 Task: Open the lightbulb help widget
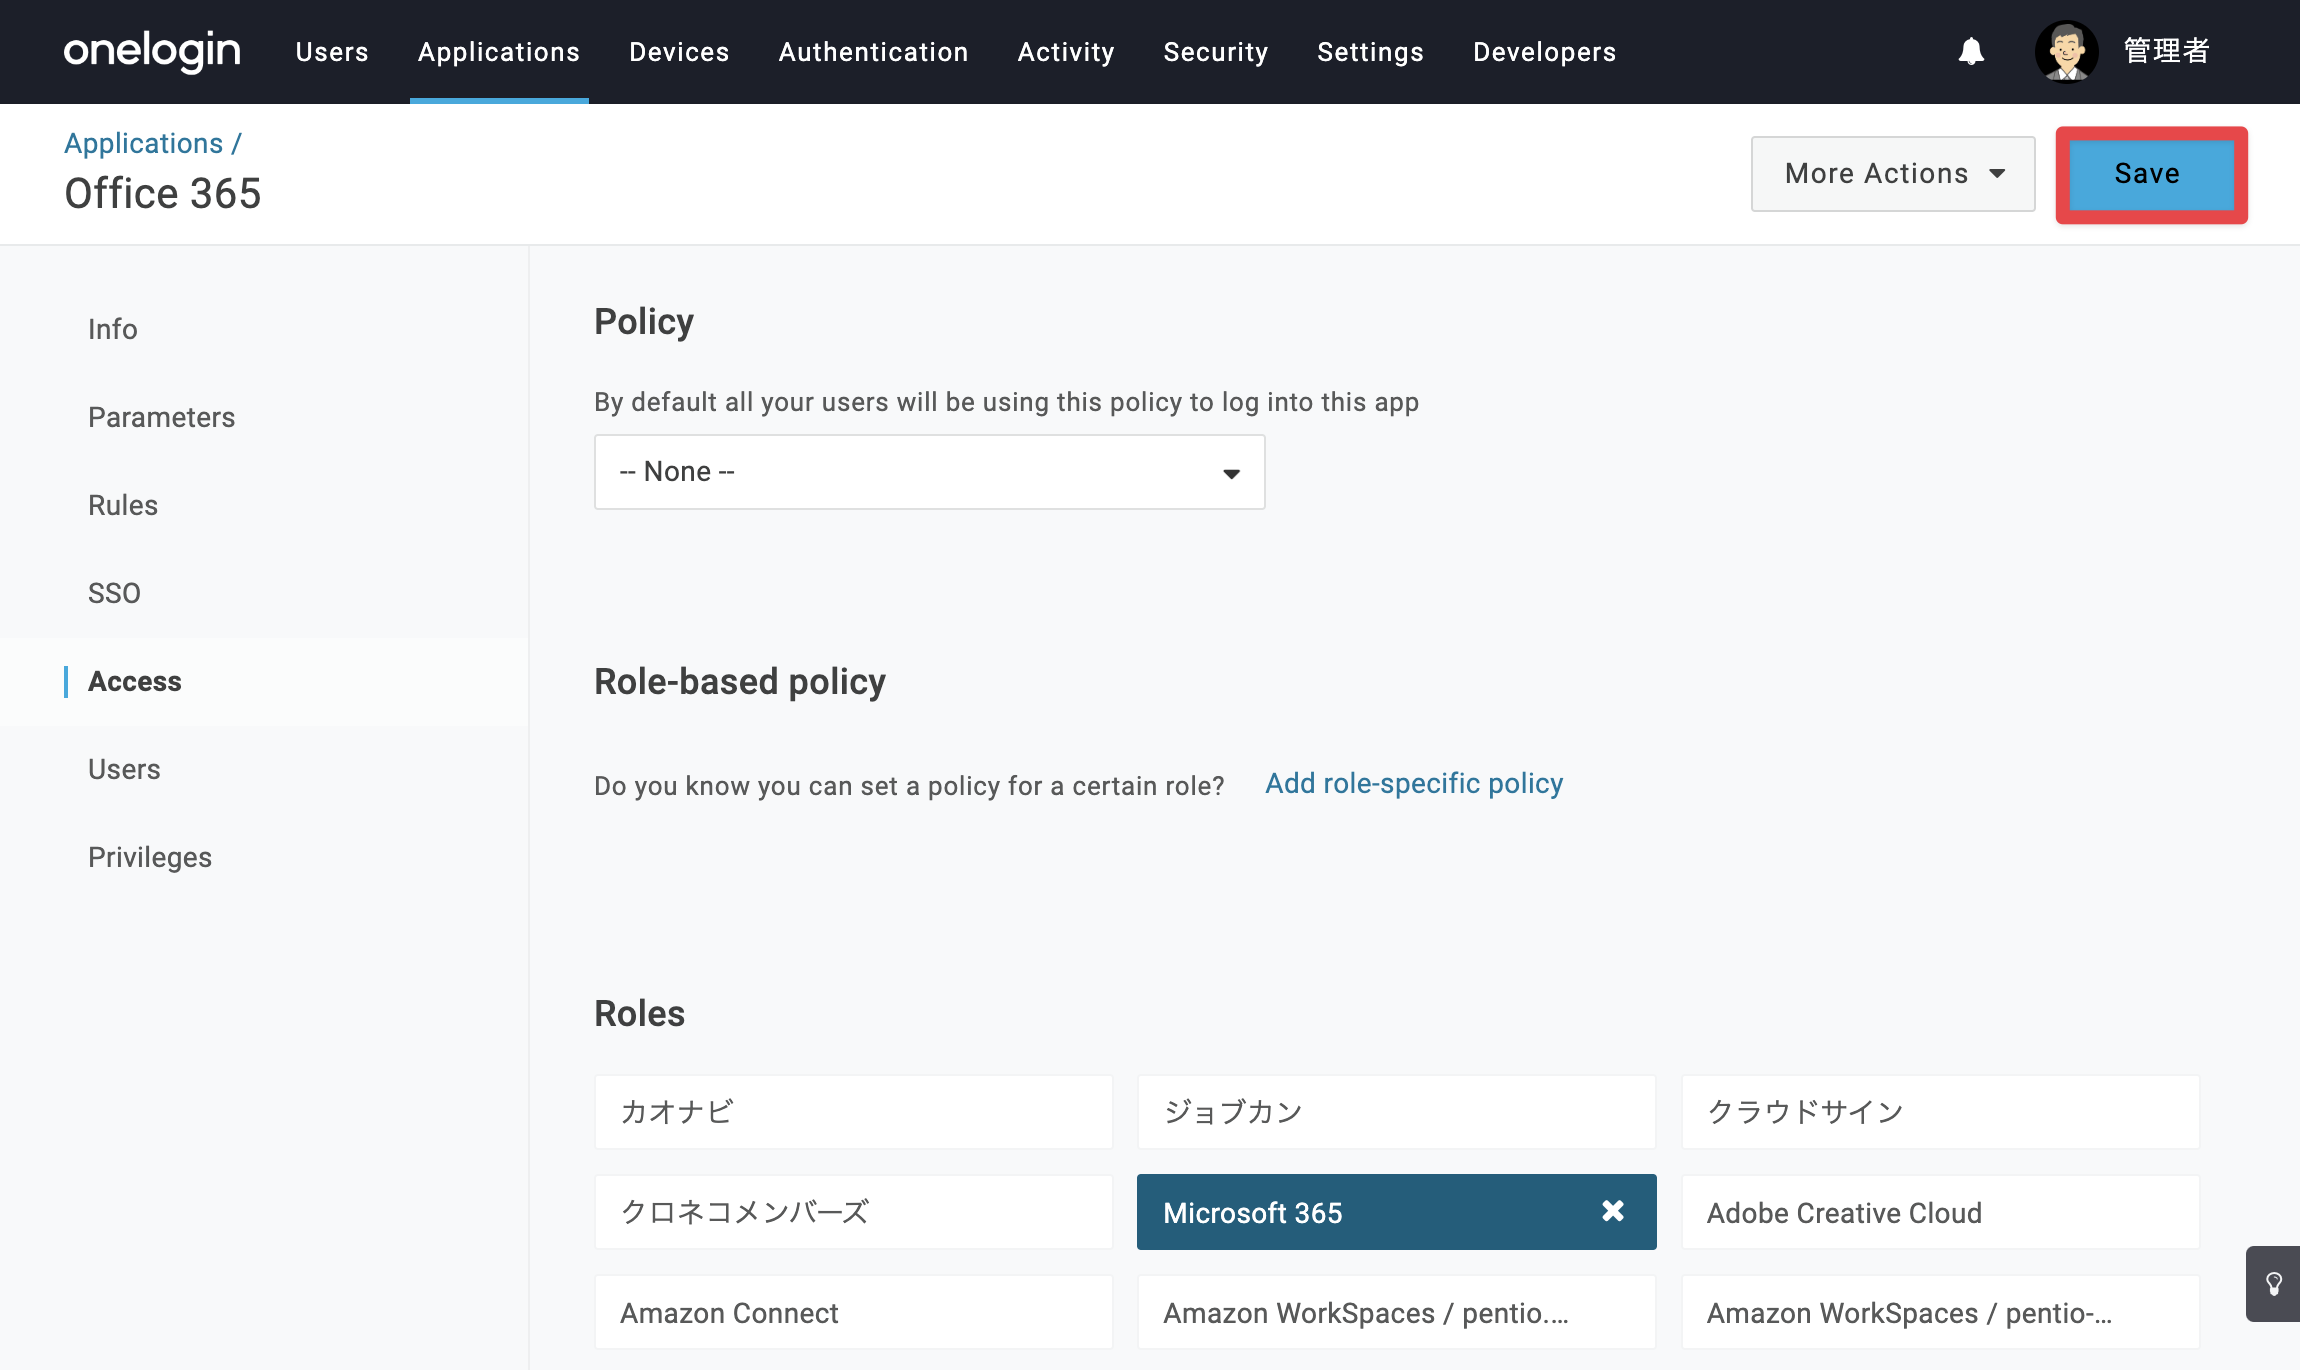click(2273, 1284)
